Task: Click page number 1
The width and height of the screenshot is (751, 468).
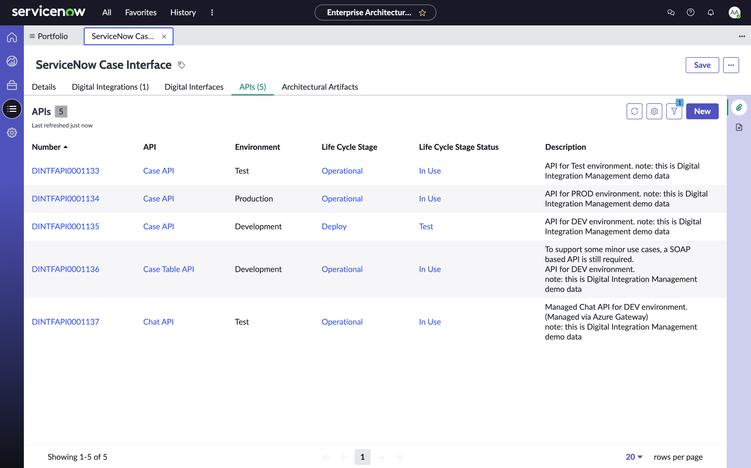Action: coord(362,457)
